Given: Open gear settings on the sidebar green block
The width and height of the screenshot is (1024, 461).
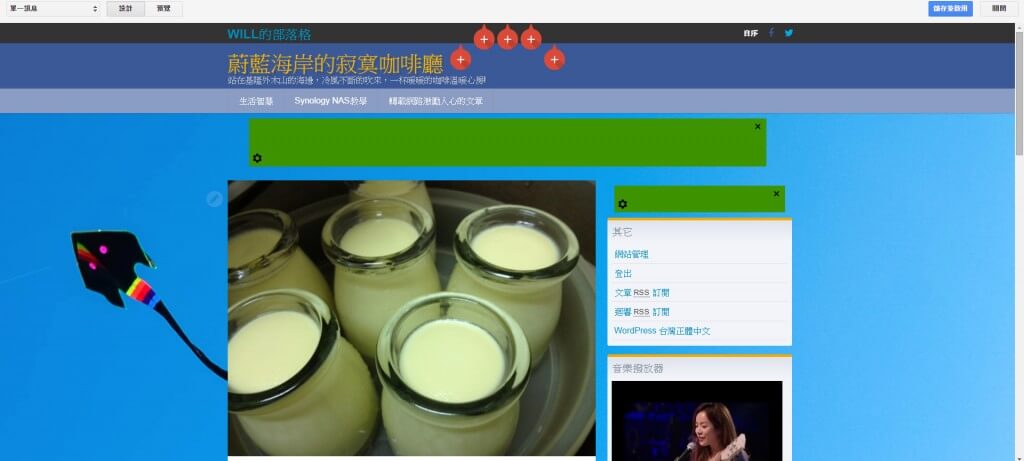Looking at the screenshot, I should click(622, 204).
